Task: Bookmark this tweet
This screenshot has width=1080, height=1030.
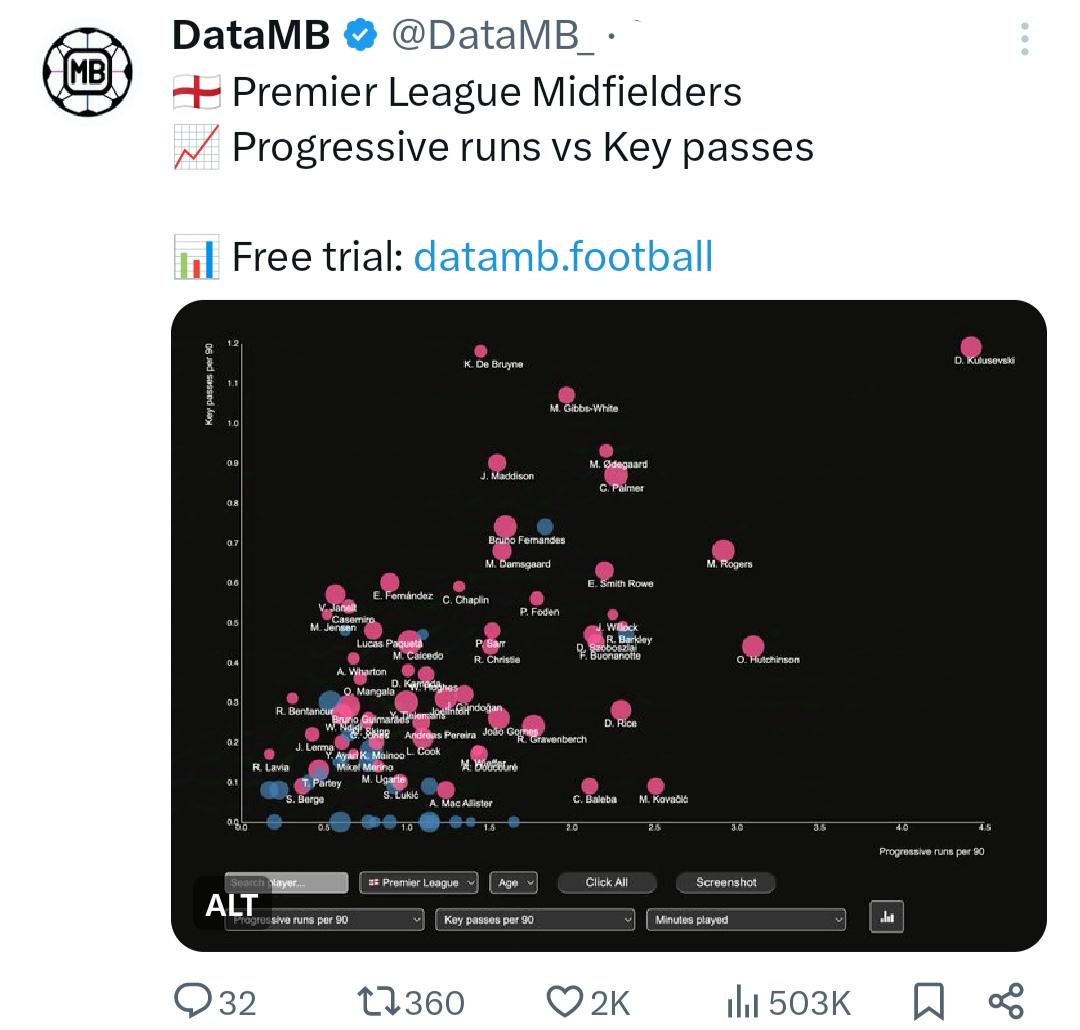Action: (928, 1002)
